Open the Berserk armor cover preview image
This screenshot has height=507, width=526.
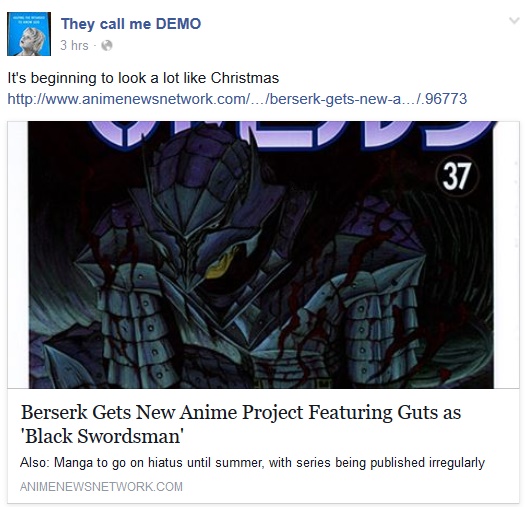[x=261, y=255]
